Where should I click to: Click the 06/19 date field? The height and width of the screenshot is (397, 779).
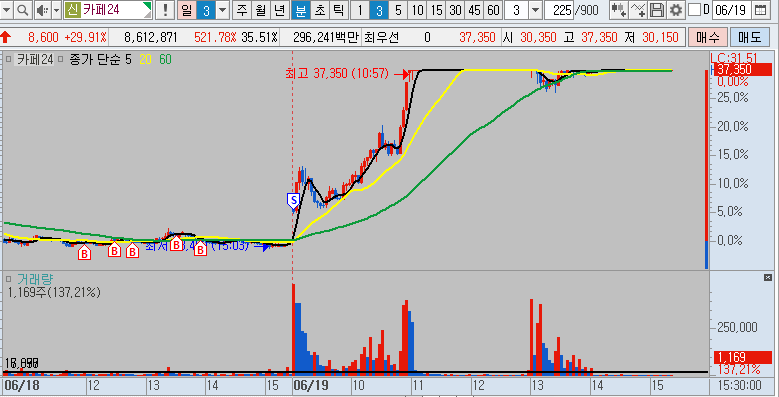pyautogui.click(x=731, y=10)
